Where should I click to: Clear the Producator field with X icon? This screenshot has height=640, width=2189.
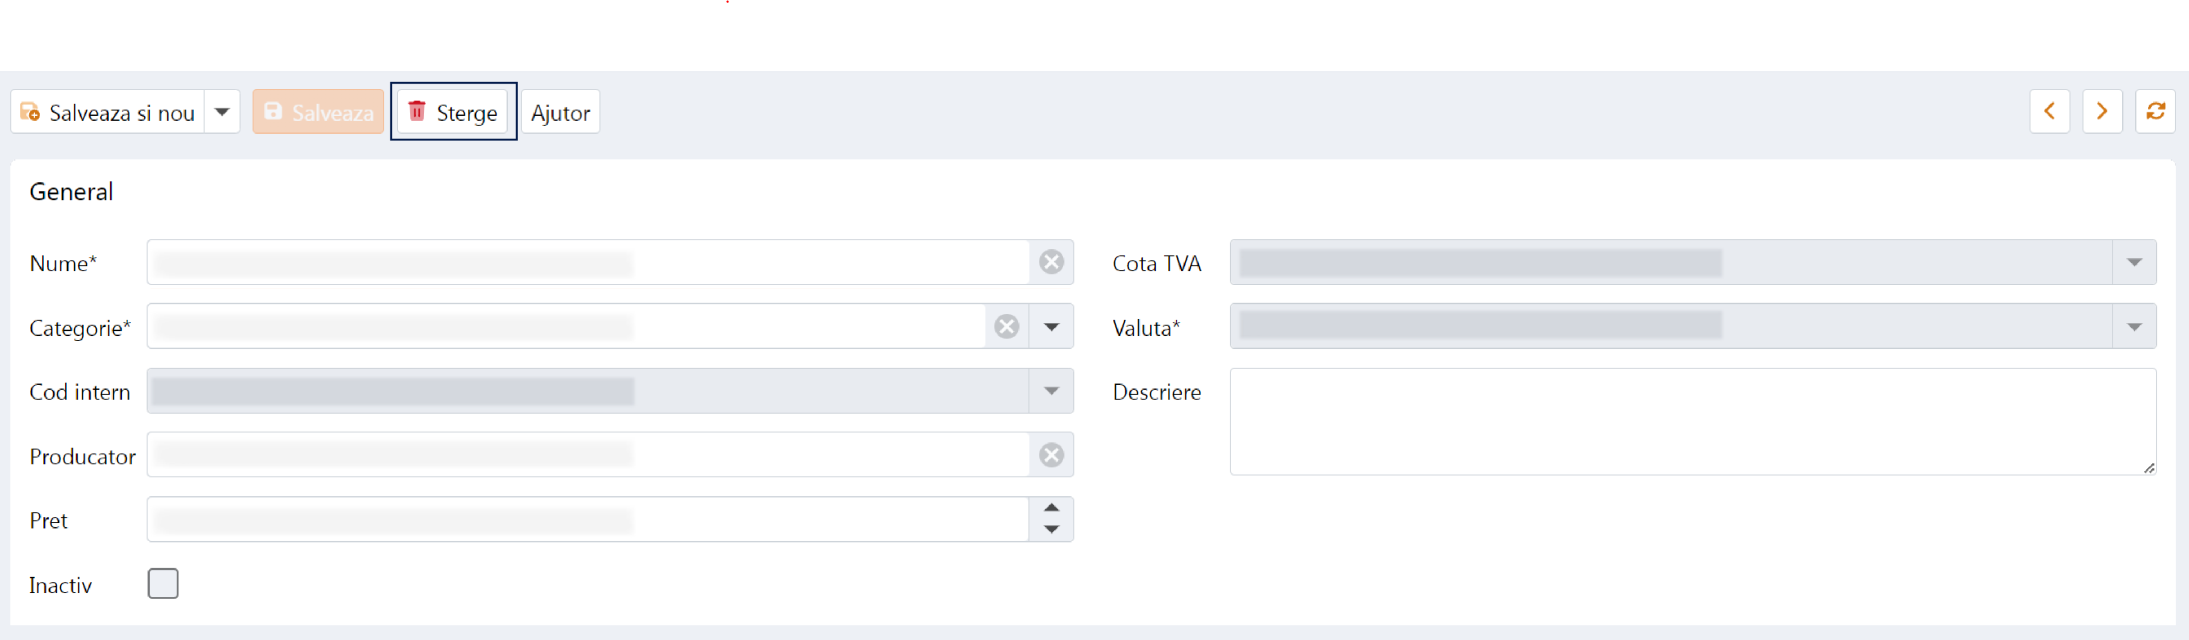[x=1051, y=455]
